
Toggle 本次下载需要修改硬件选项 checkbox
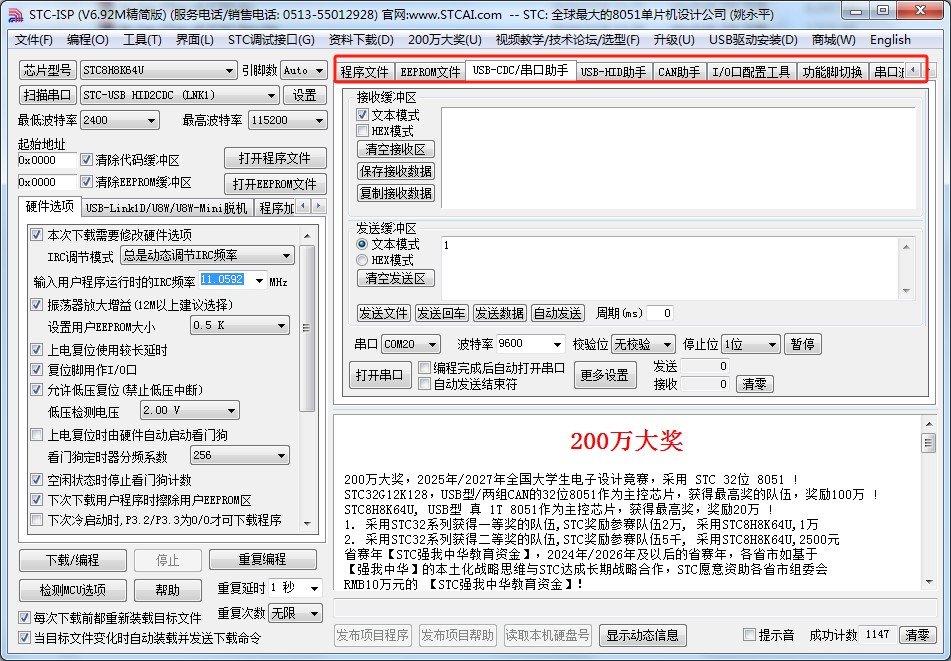click(x=36, y=235)
